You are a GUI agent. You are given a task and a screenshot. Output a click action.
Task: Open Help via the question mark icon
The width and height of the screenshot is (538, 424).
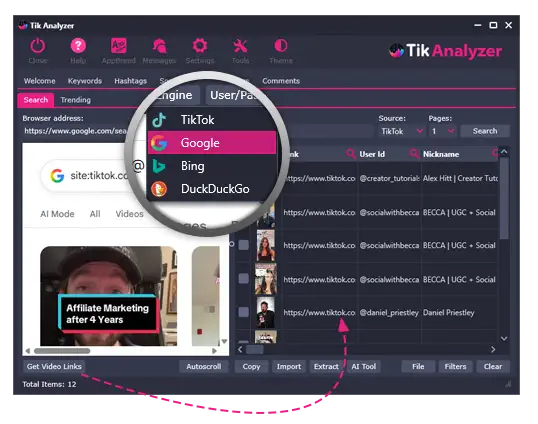click(78, 46)
